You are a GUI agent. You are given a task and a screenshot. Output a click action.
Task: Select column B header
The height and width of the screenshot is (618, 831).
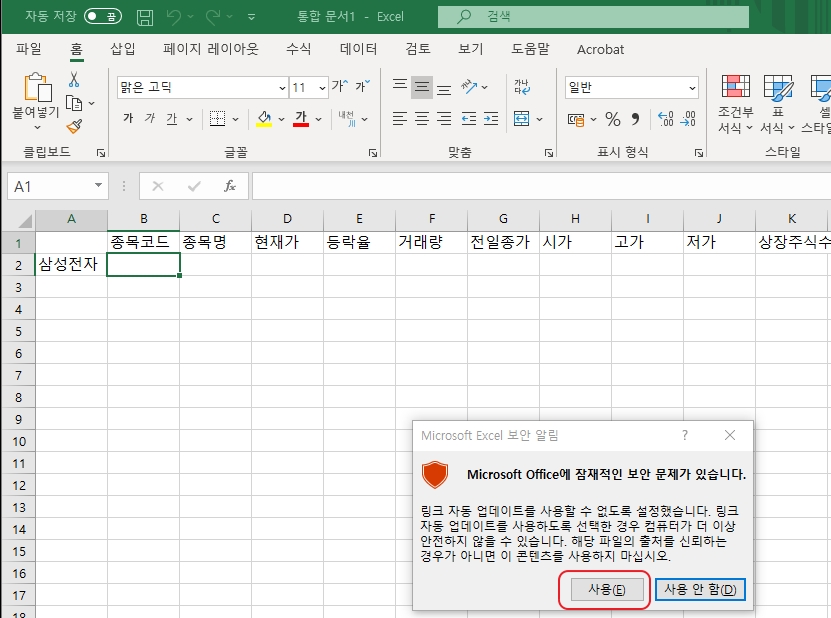click(144, 219)
